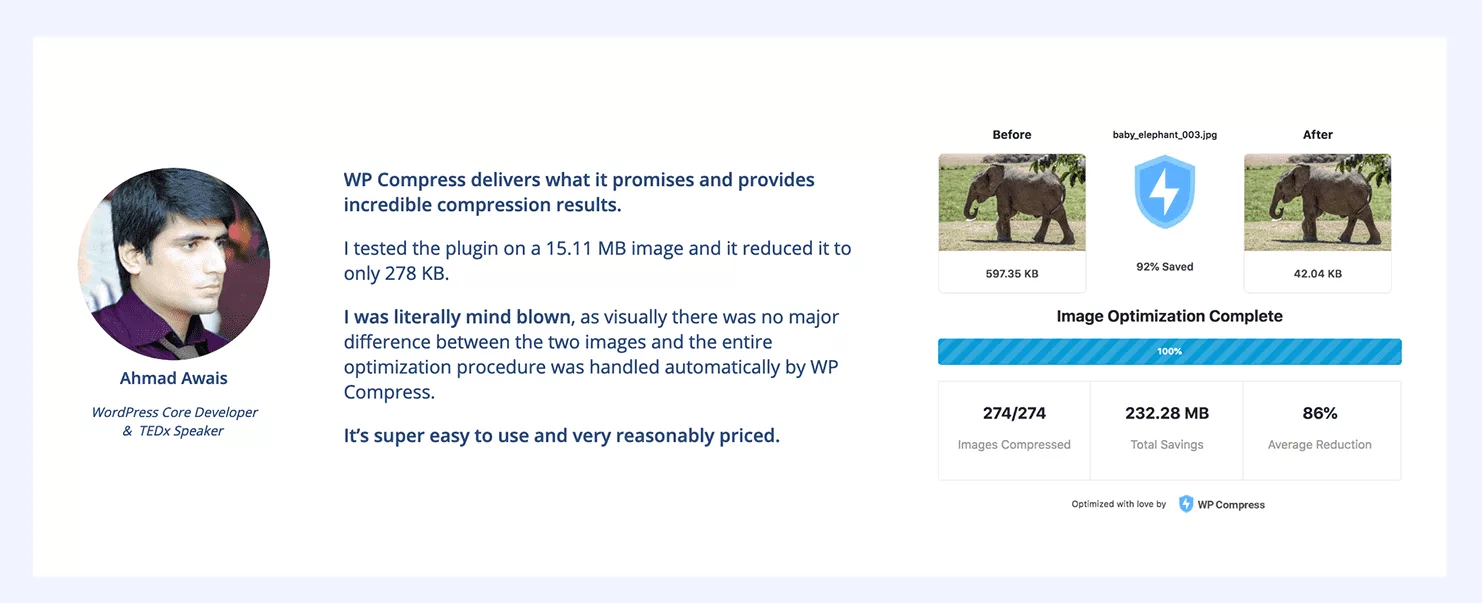Click the 232.28 MB Total Savings box
Viewport: 1482px width, 603px height.
click(1167, 430)
